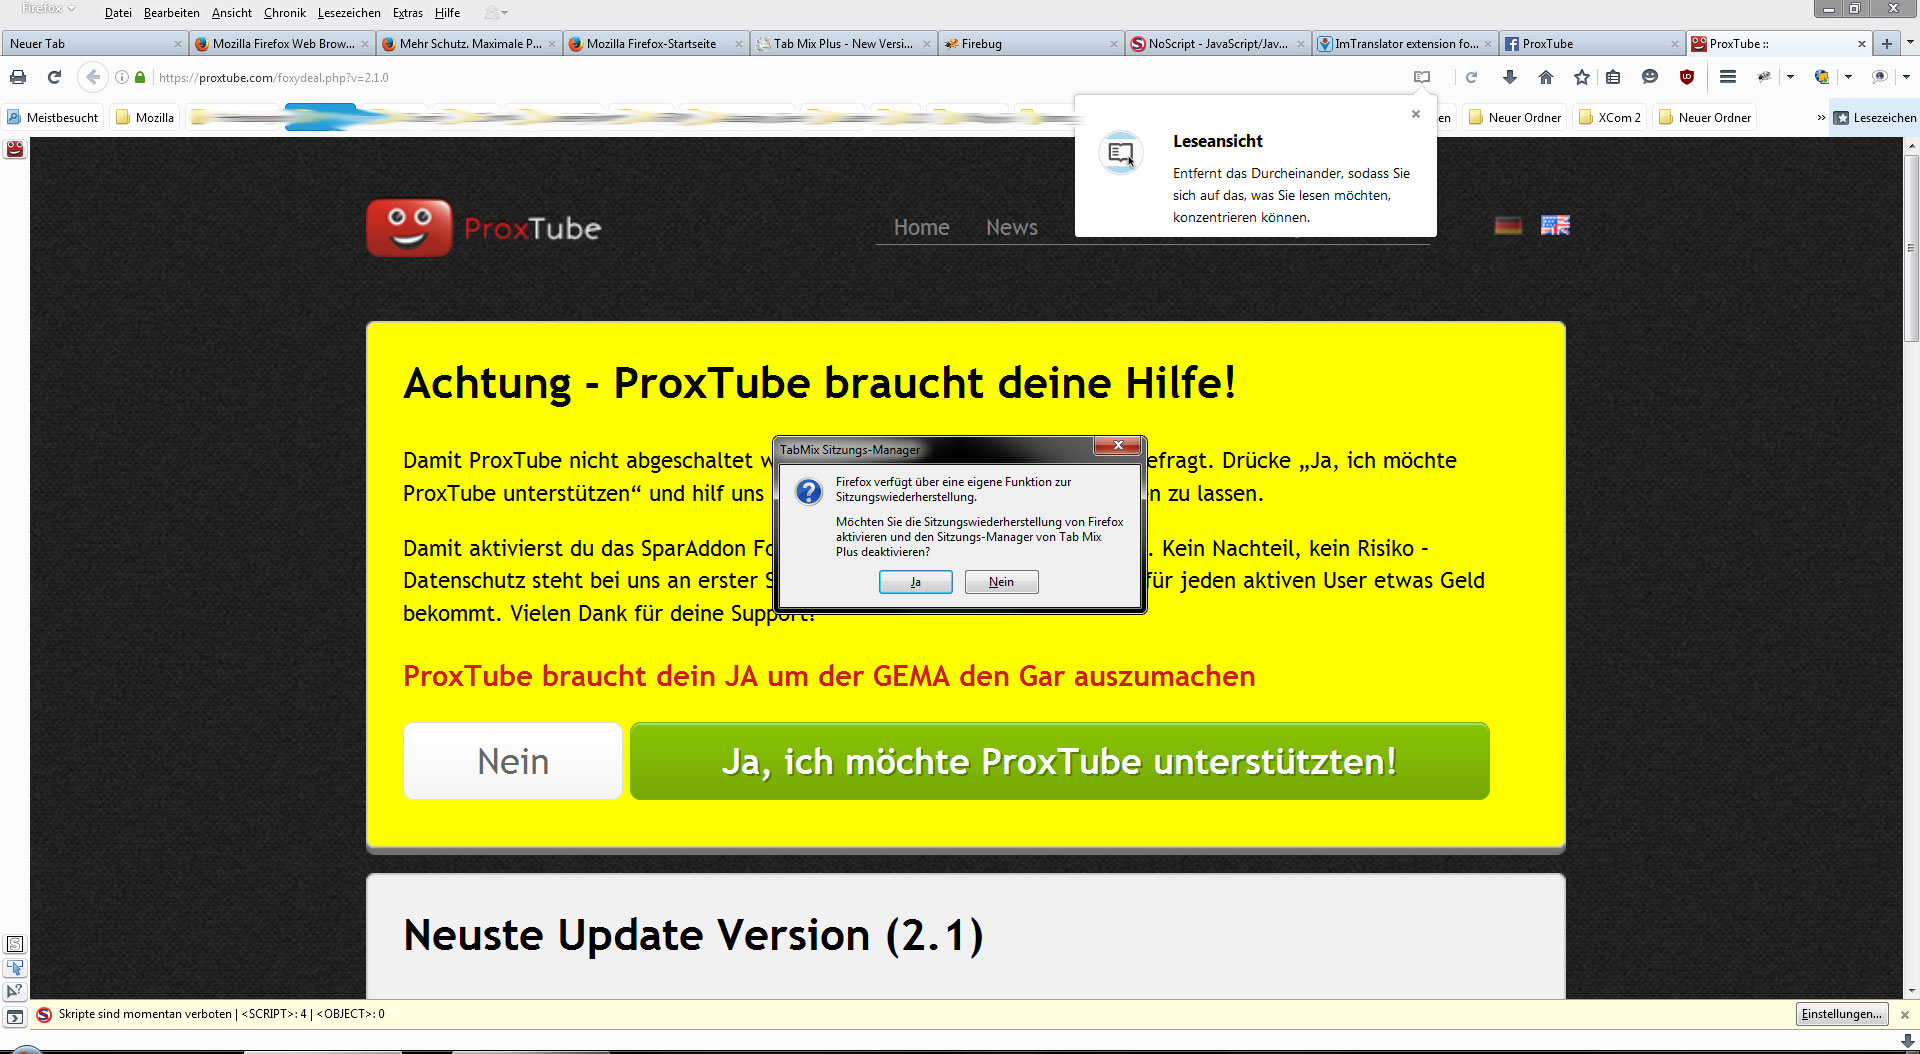Open the Firefox hamburger menu
Screen dimensions: 1920x1054
1727,77
